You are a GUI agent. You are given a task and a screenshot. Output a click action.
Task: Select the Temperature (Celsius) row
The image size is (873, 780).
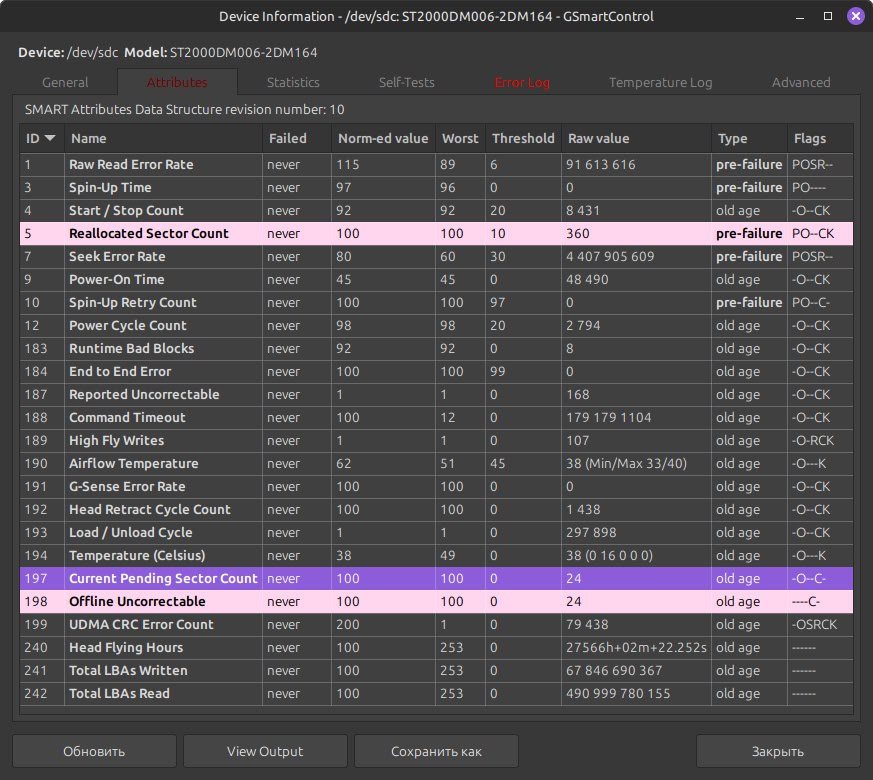(436, 556)
